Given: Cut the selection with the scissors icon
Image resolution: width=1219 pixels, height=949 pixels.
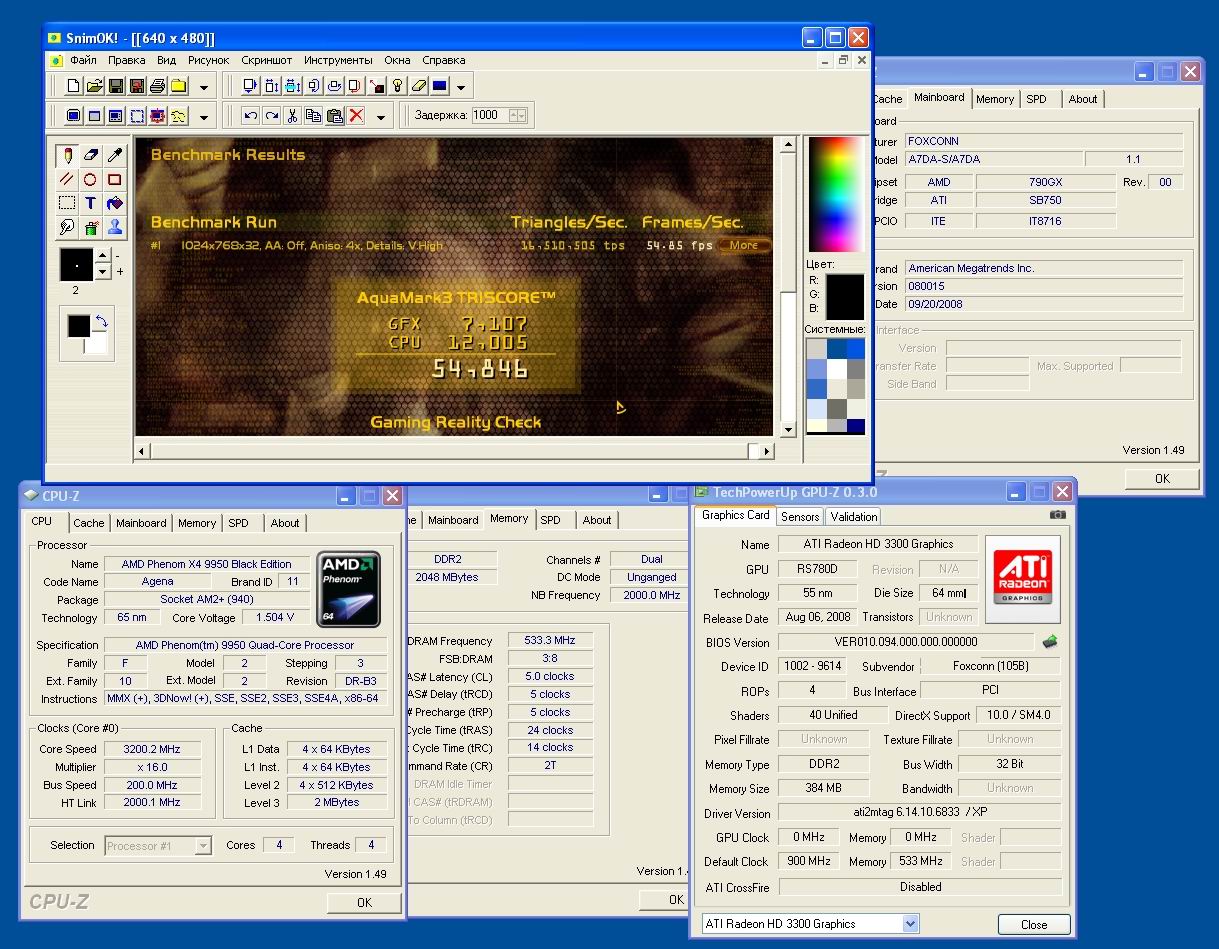Looking at the screenshot, I should (292, 115).
